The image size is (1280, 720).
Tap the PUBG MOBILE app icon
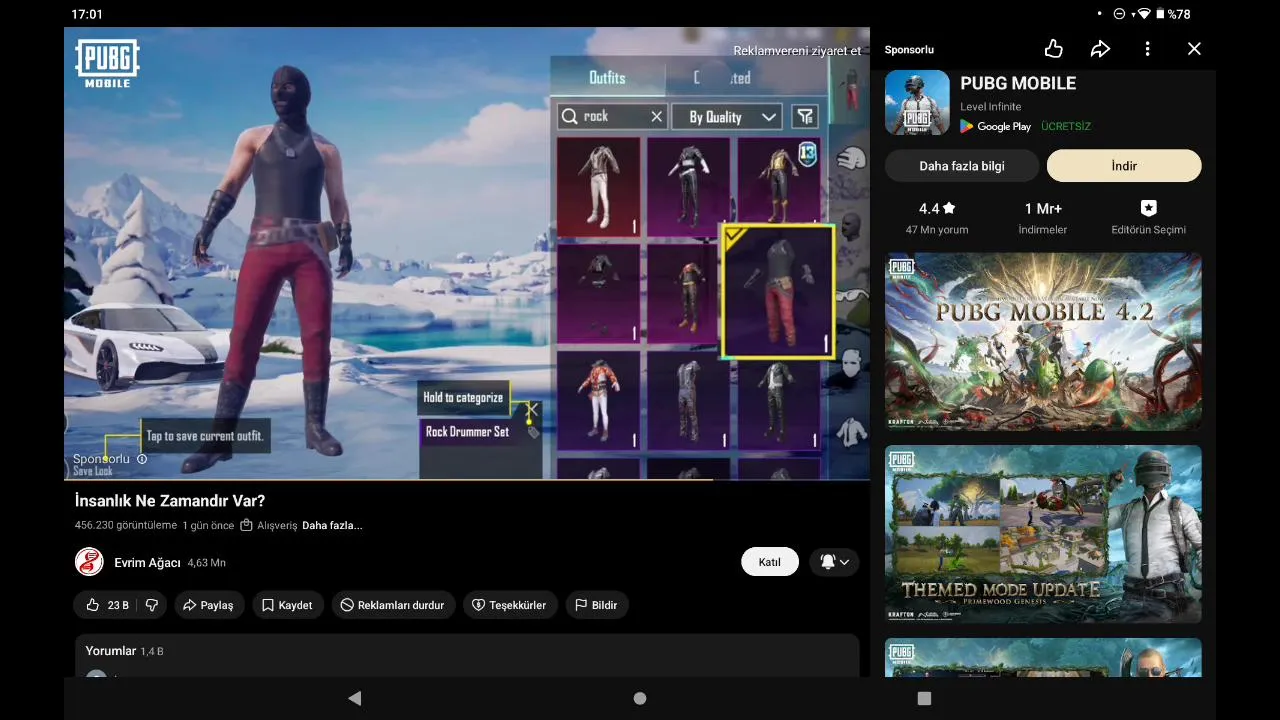pyautogui.click(x=917, y=103)
